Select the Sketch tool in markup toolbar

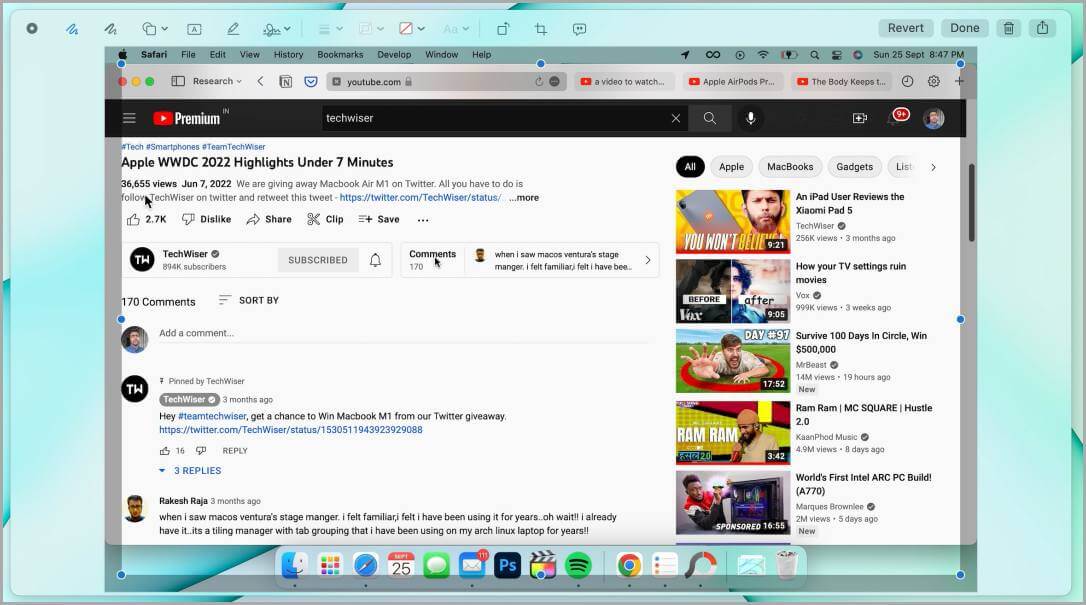pyautogui.click(x=72, y=29)
